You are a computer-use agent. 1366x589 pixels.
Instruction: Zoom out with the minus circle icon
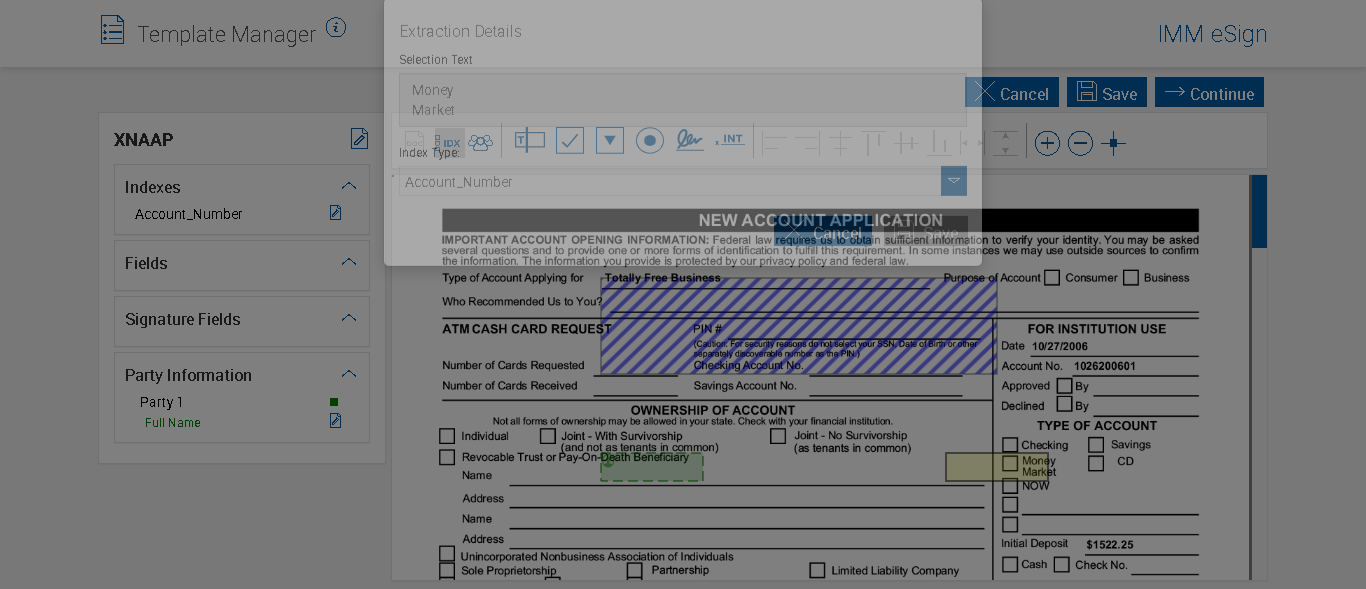tap(1080, 143)
